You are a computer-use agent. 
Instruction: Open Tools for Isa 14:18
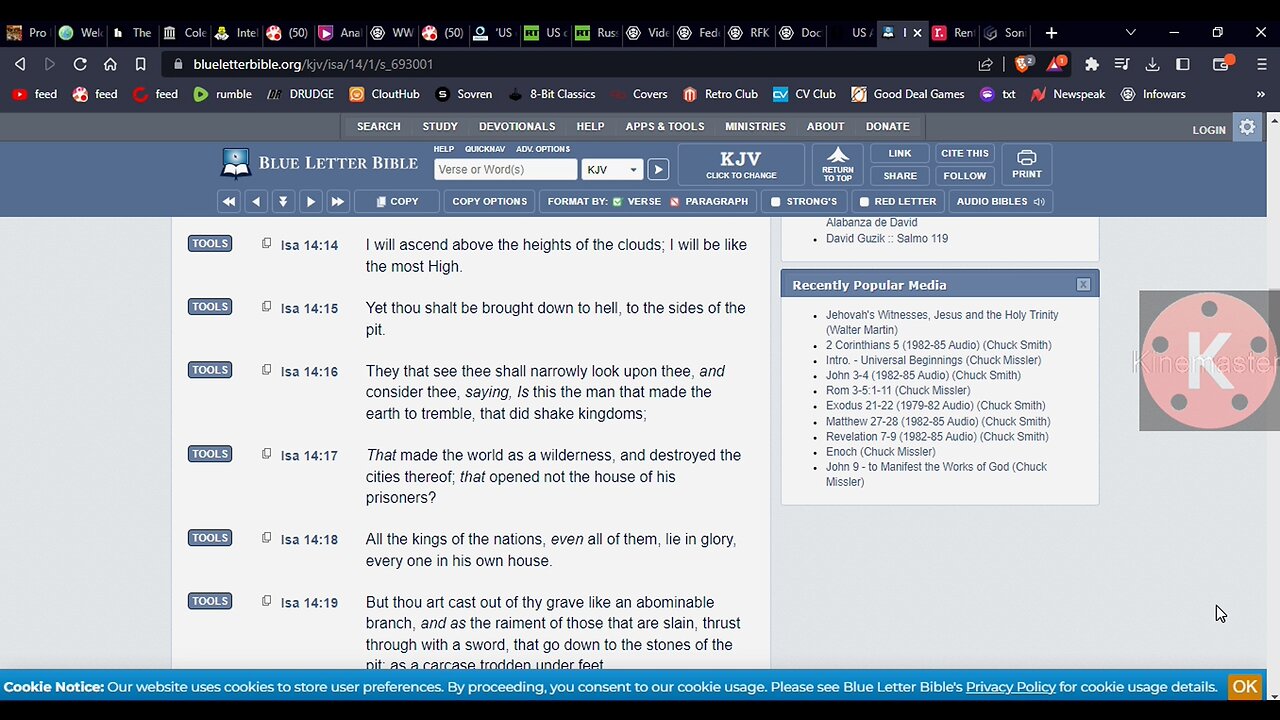(210, 537)
